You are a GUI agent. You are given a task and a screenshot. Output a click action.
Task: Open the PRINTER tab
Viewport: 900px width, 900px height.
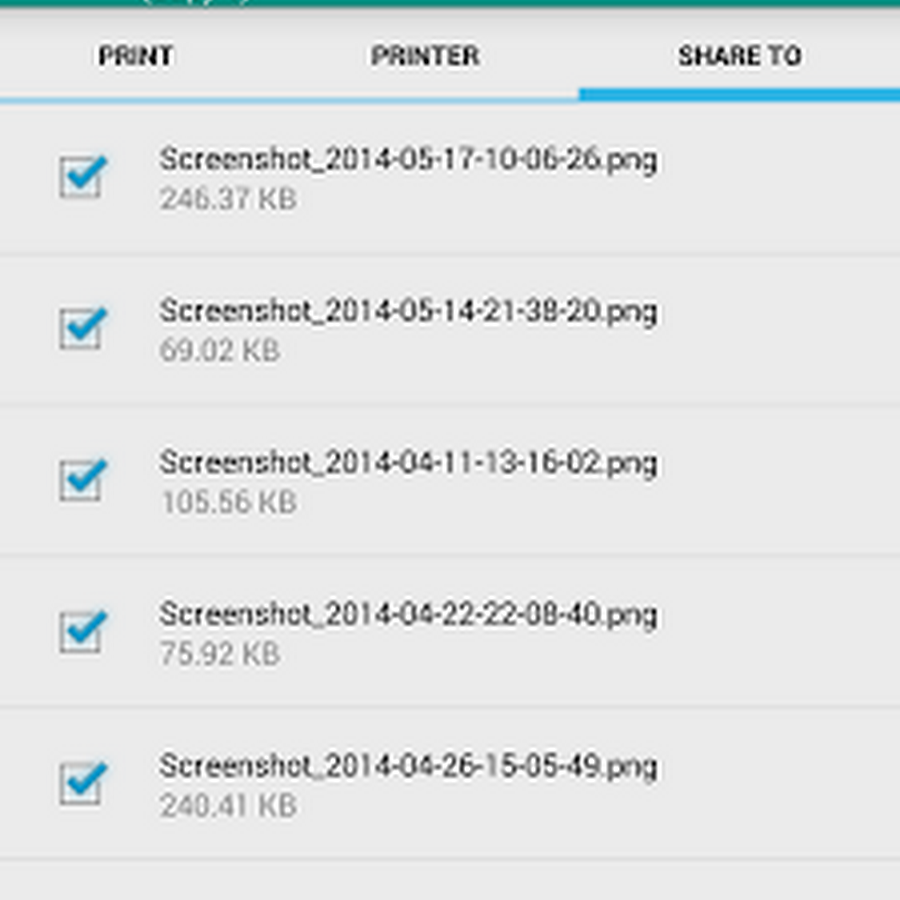425,56
